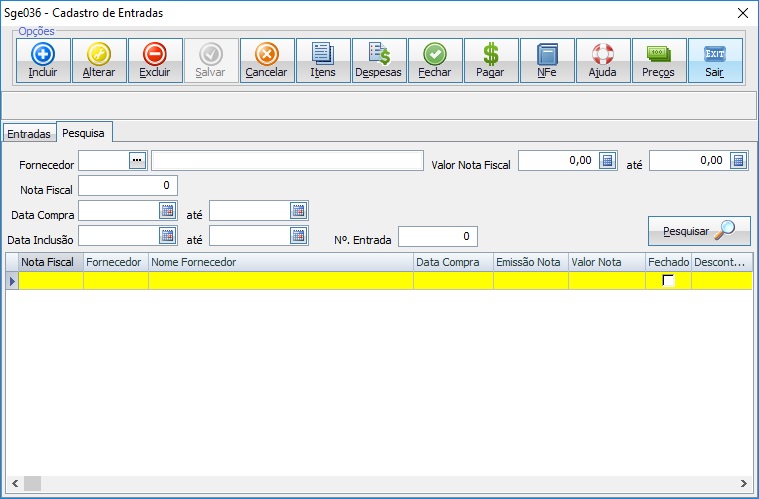The width and height of the screenshot is (759, 499).
Task: Sort by Nota Fiscal column header
Action: point(51,262)
